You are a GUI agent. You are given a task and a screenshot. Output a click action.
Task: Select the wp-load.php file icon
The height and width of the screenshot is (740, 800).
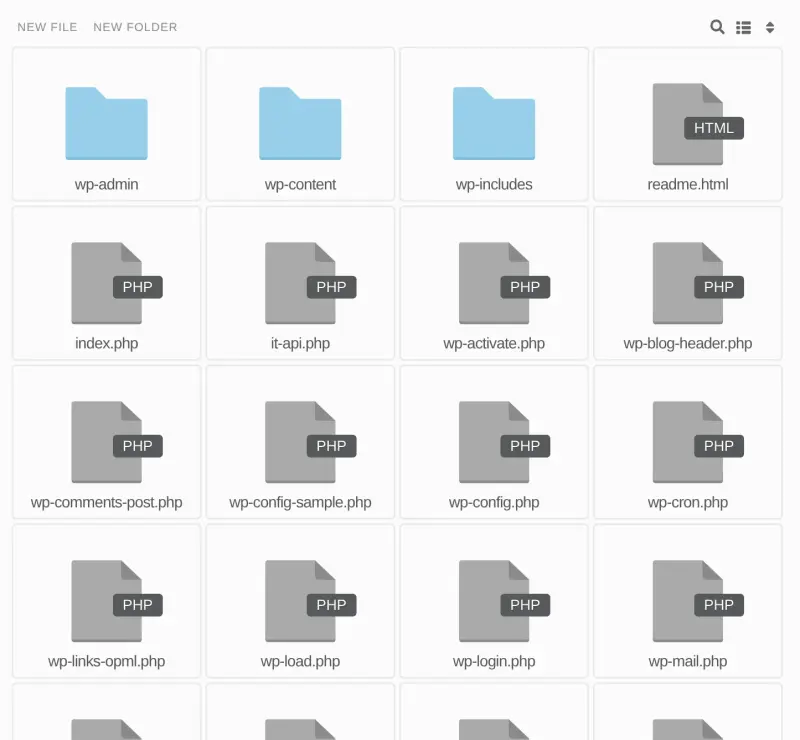pos(310,601)
